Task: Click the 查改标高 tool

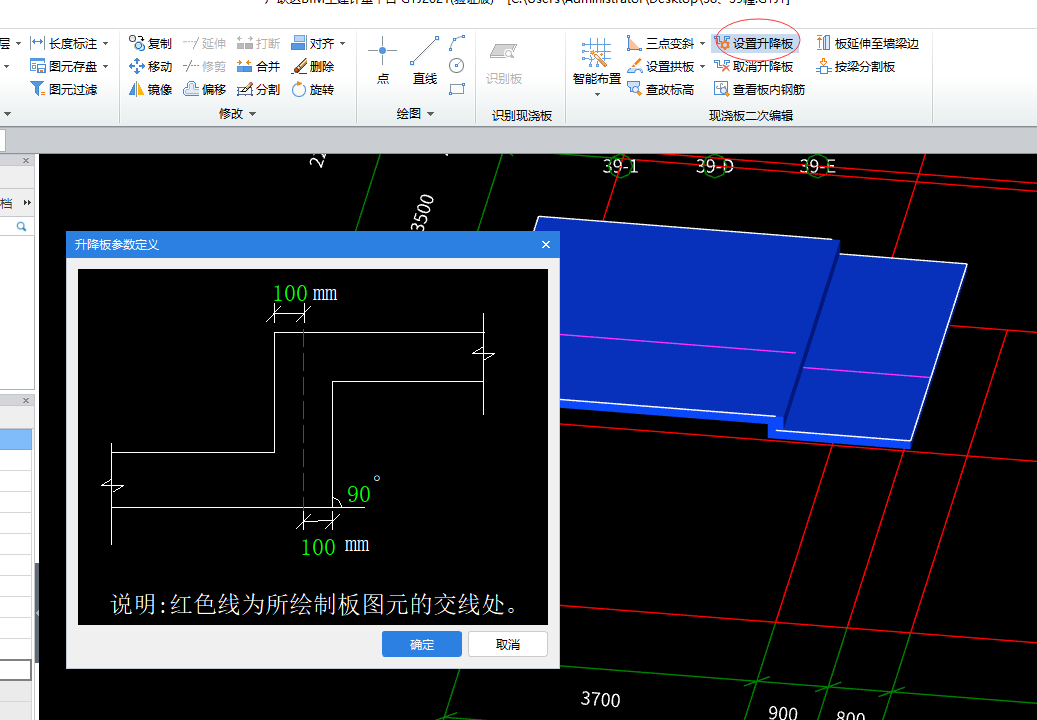Action: [x=660, y=89]
